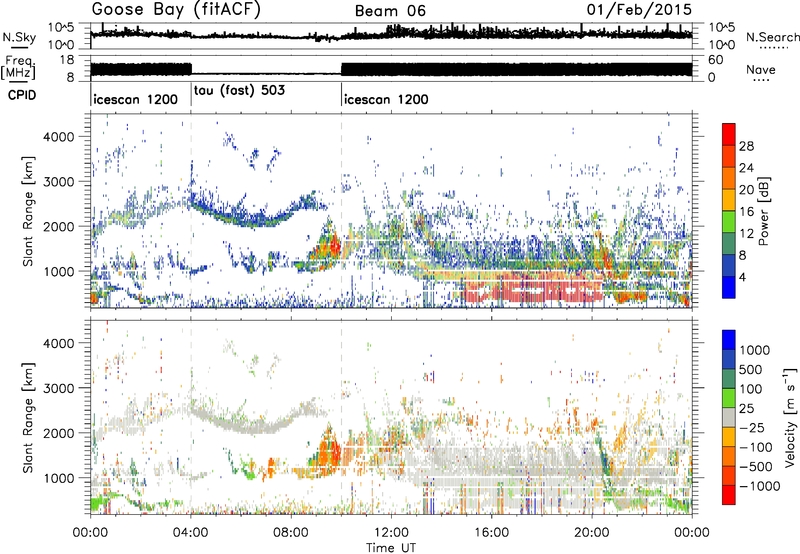This screenshot has width=800, height=554.
Task: Click the "1000" range tick on the Velocity panel
Action: pos(59,478)
